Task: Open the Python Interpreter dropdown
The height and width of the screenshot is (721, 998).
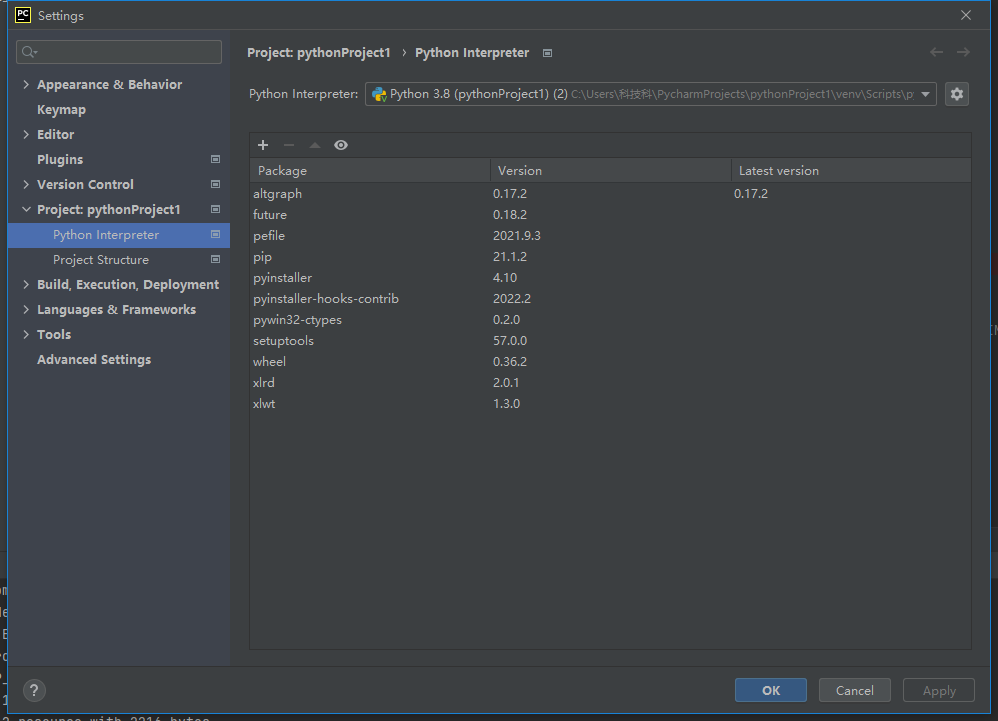Action: (x=650, y=94)
